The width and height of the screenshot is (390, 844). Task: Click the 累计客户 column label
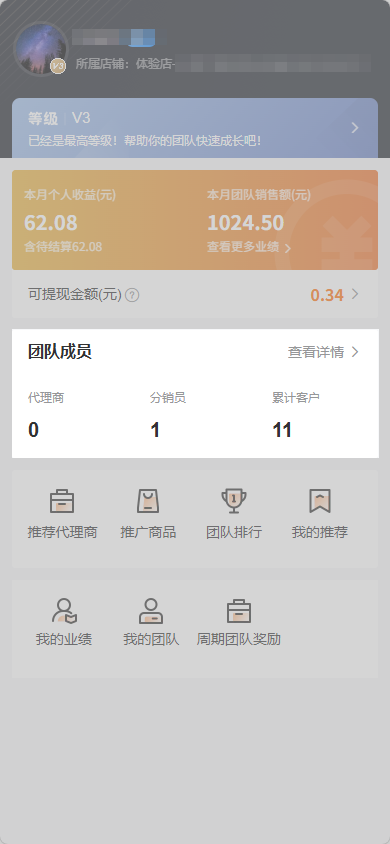pyautogui.click(x=296, y=398)
